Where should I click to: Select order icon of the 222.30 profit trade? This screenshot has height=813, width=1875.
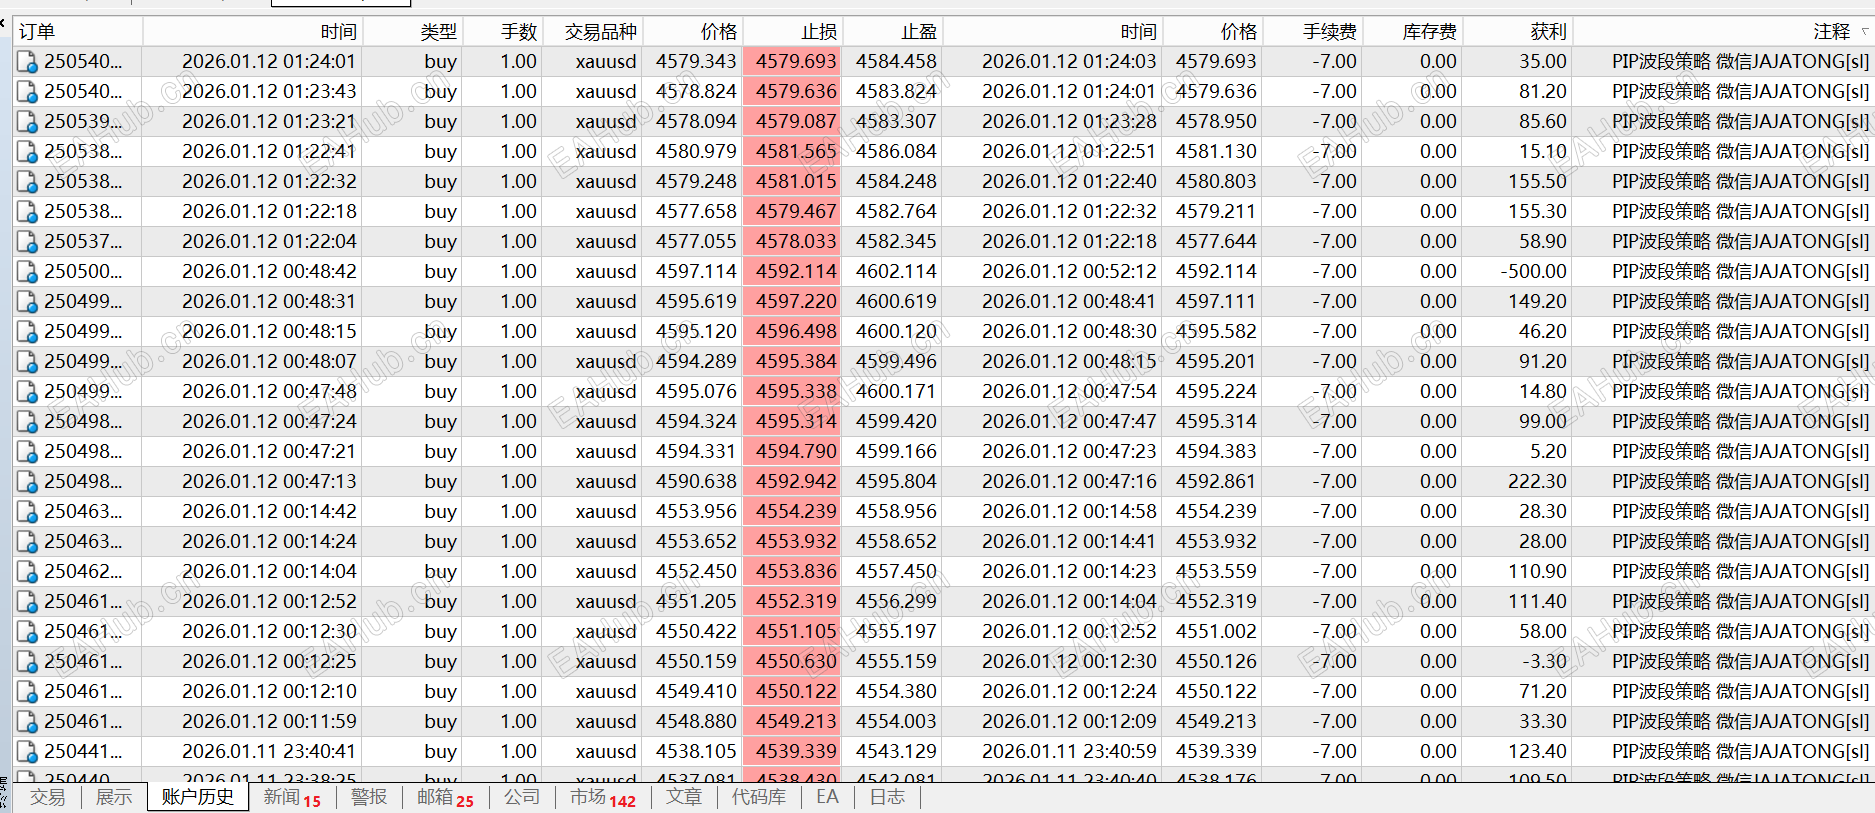coord(27,482)
